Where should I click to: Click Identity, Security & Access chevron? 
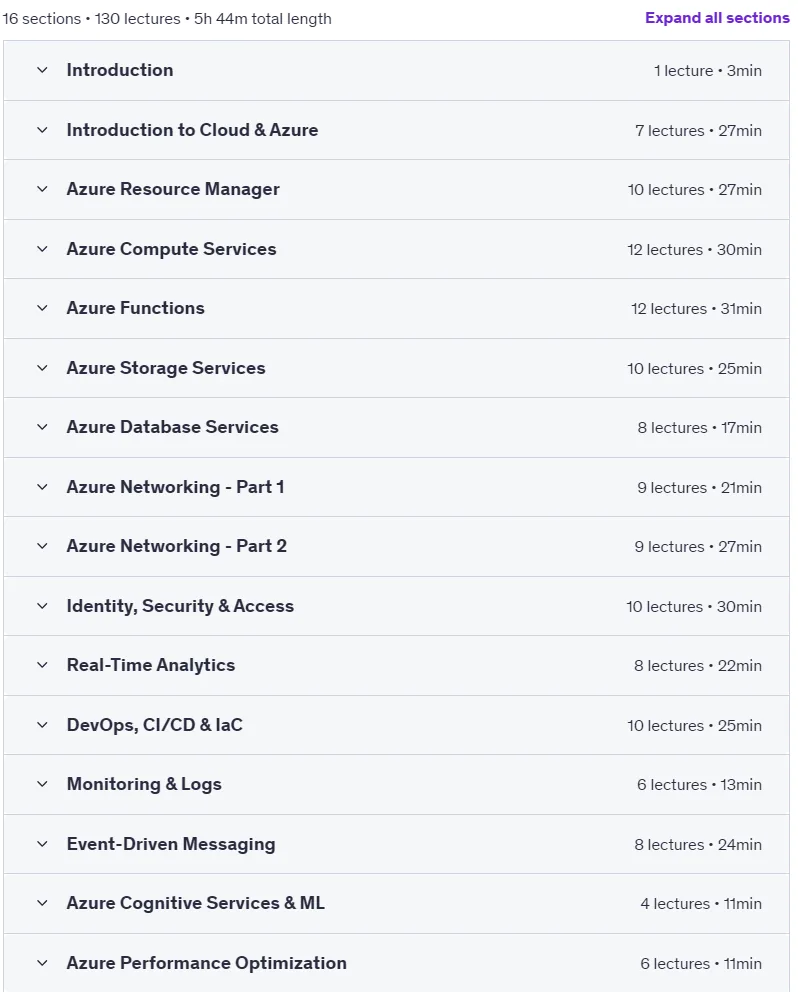click(42, 606)
